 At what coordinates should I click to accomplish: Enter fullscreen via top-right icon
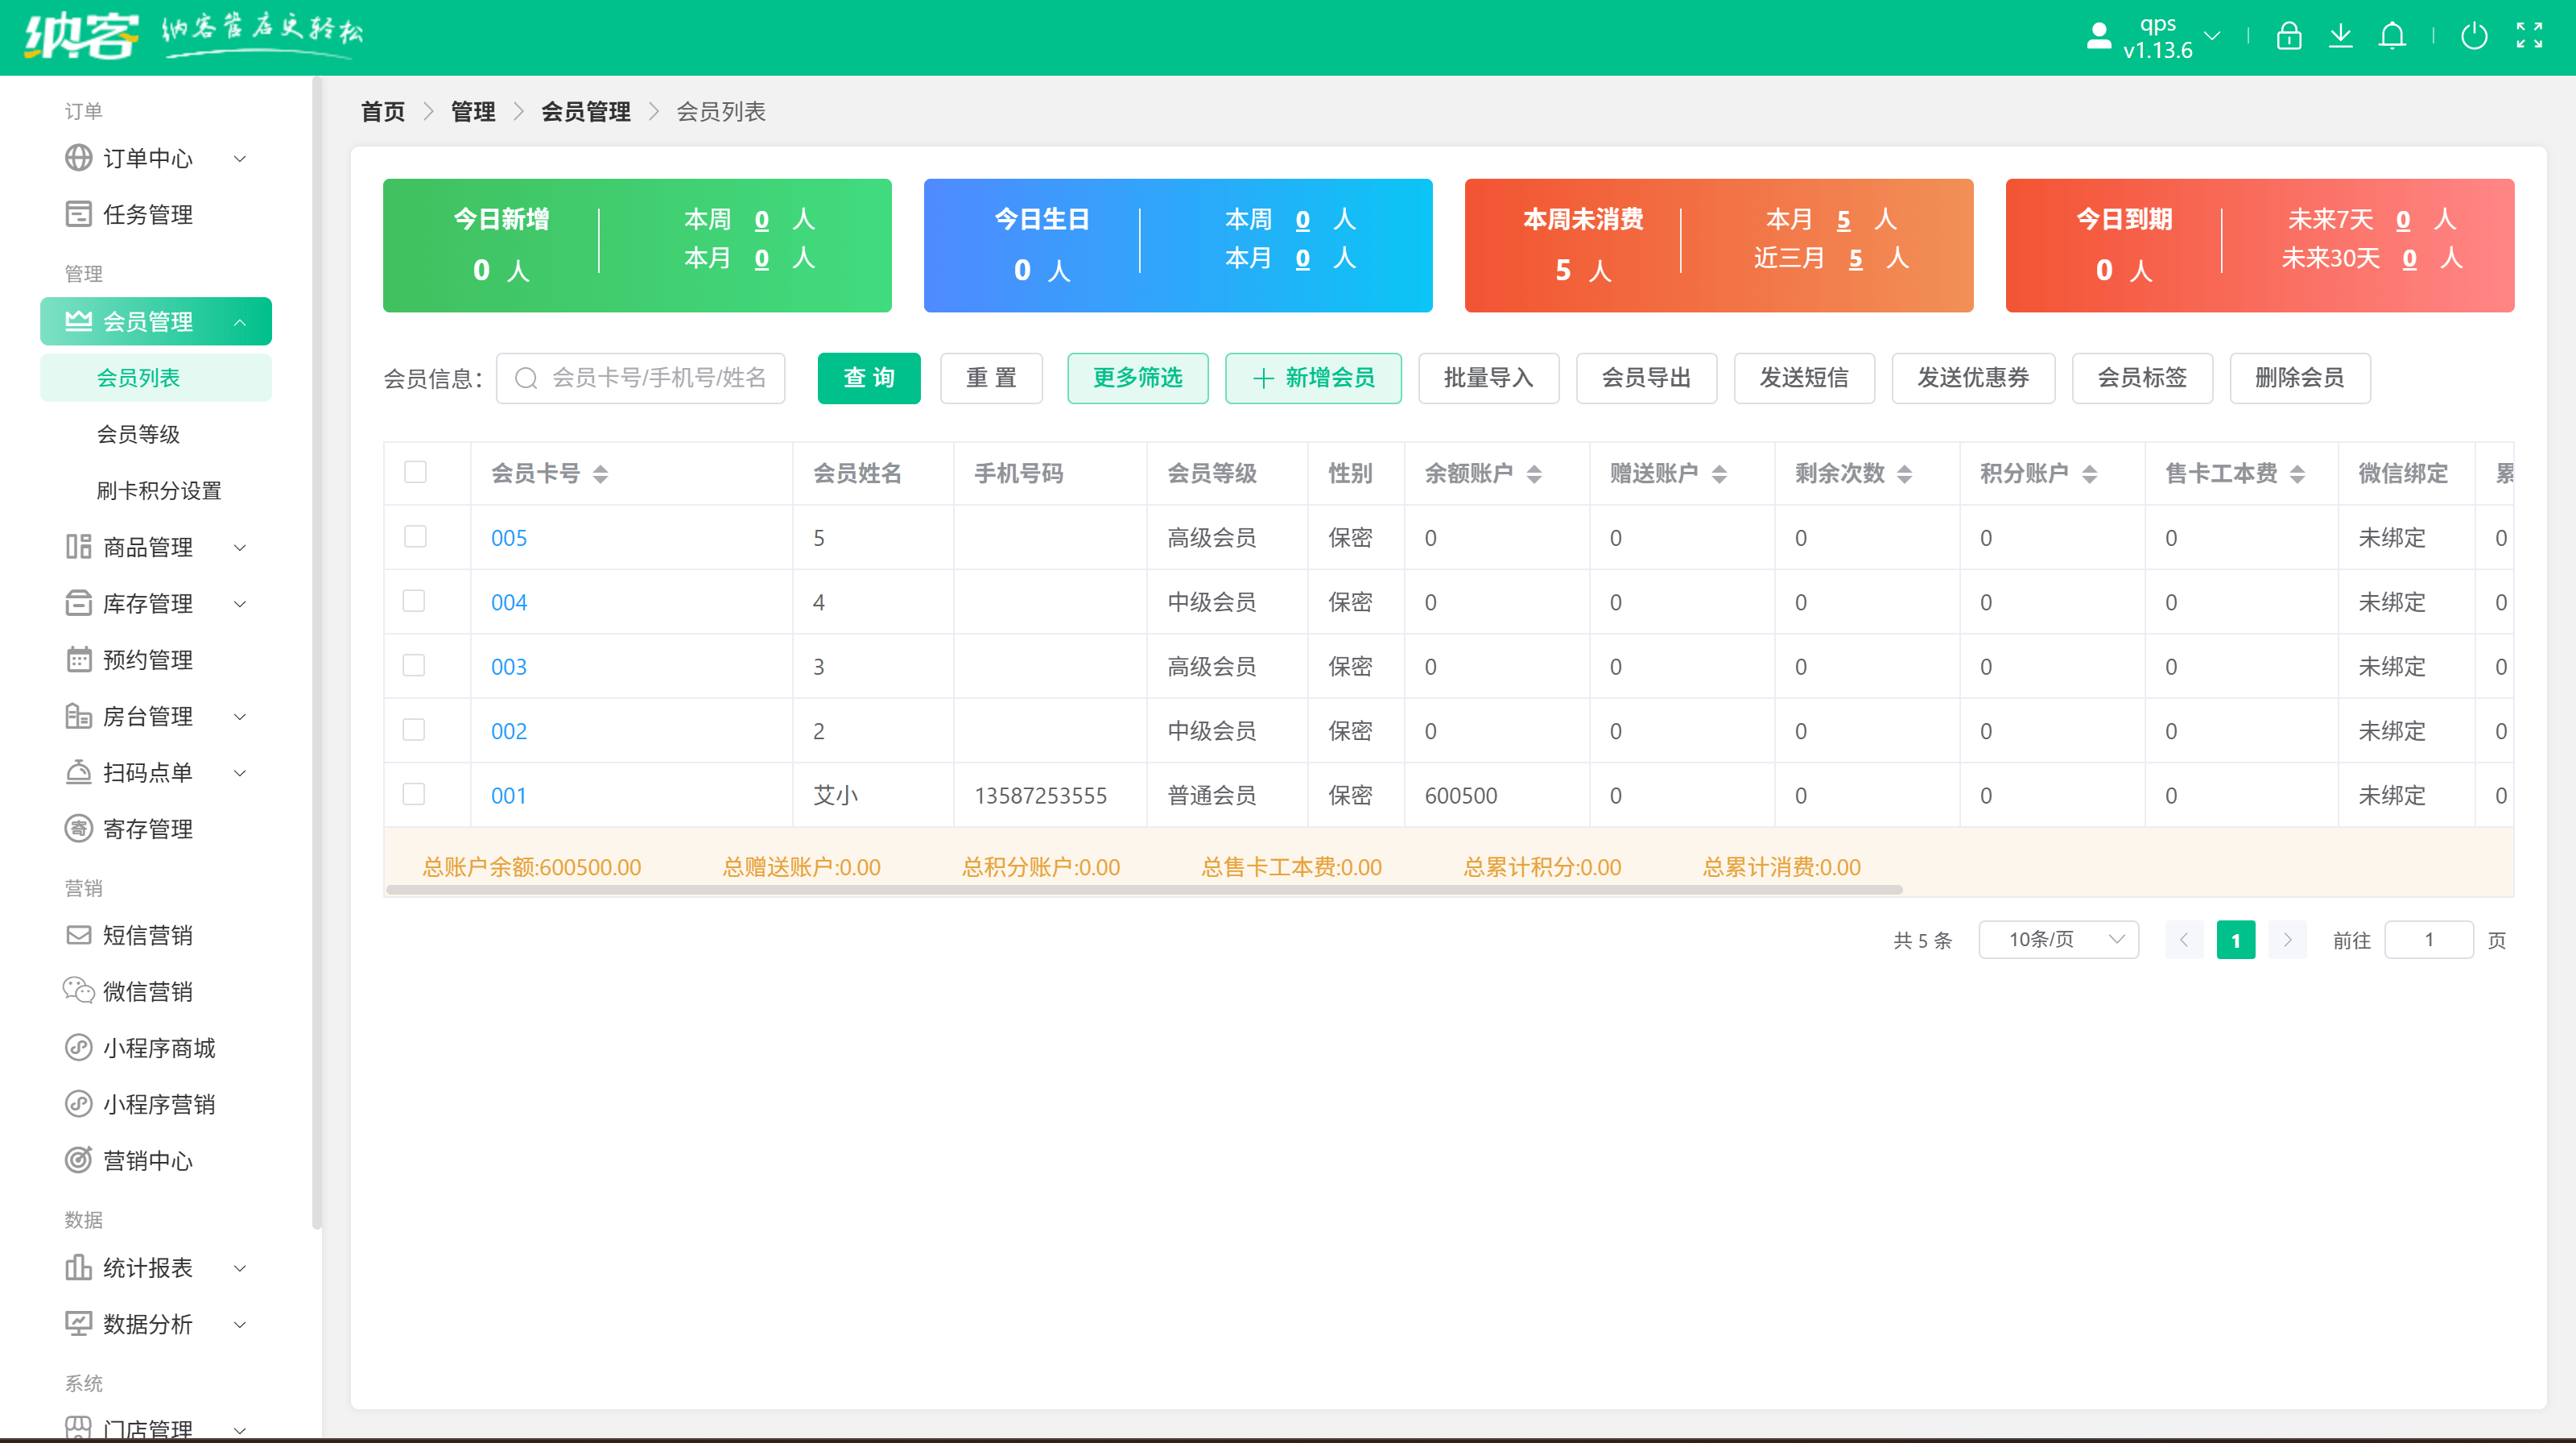pos(2530,36)
